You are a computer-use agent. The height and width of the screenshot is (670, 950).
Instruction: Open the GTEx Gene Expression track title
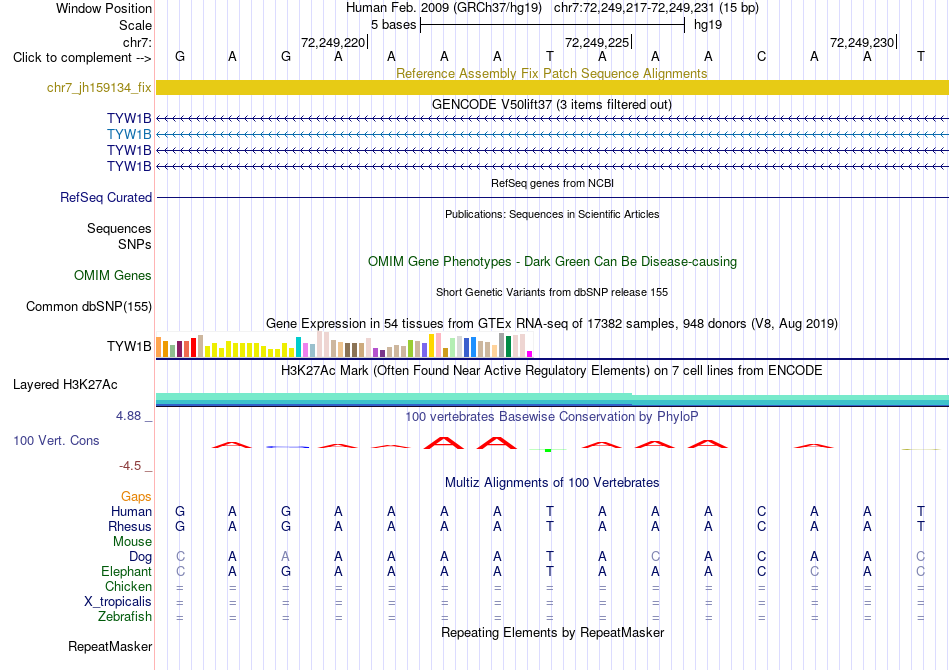tap(551, 323)
